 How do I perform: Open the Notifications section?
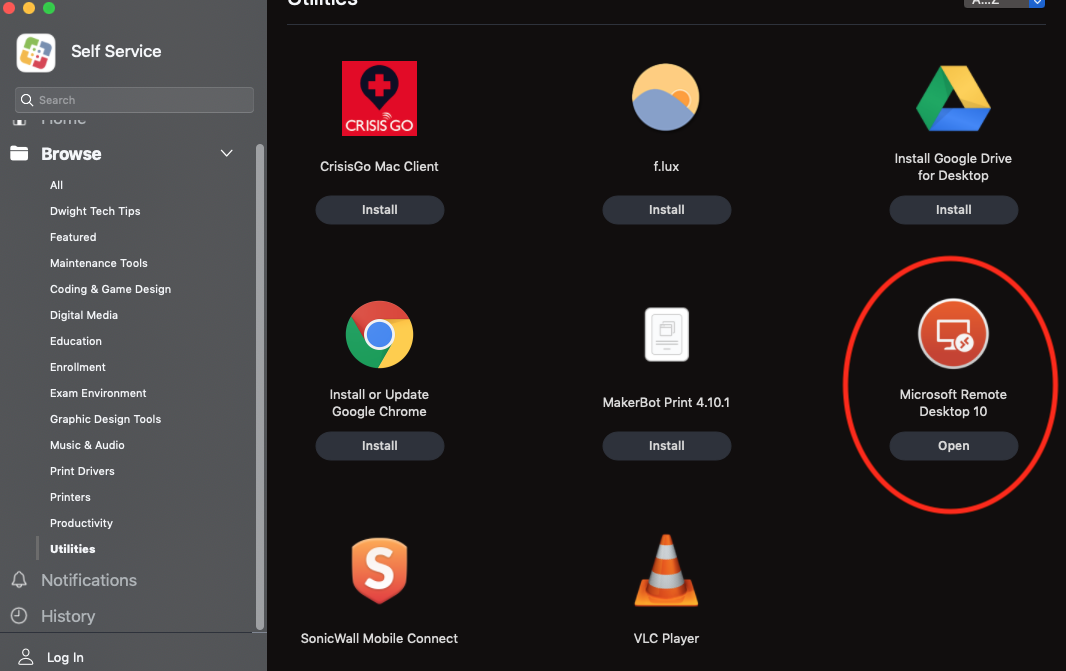tap(89, 580)
